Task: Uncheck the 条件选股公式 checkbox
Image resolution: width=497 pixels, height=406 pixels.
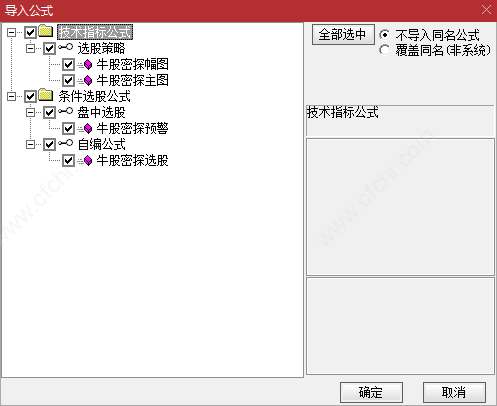Action: (x=30, y=97)
